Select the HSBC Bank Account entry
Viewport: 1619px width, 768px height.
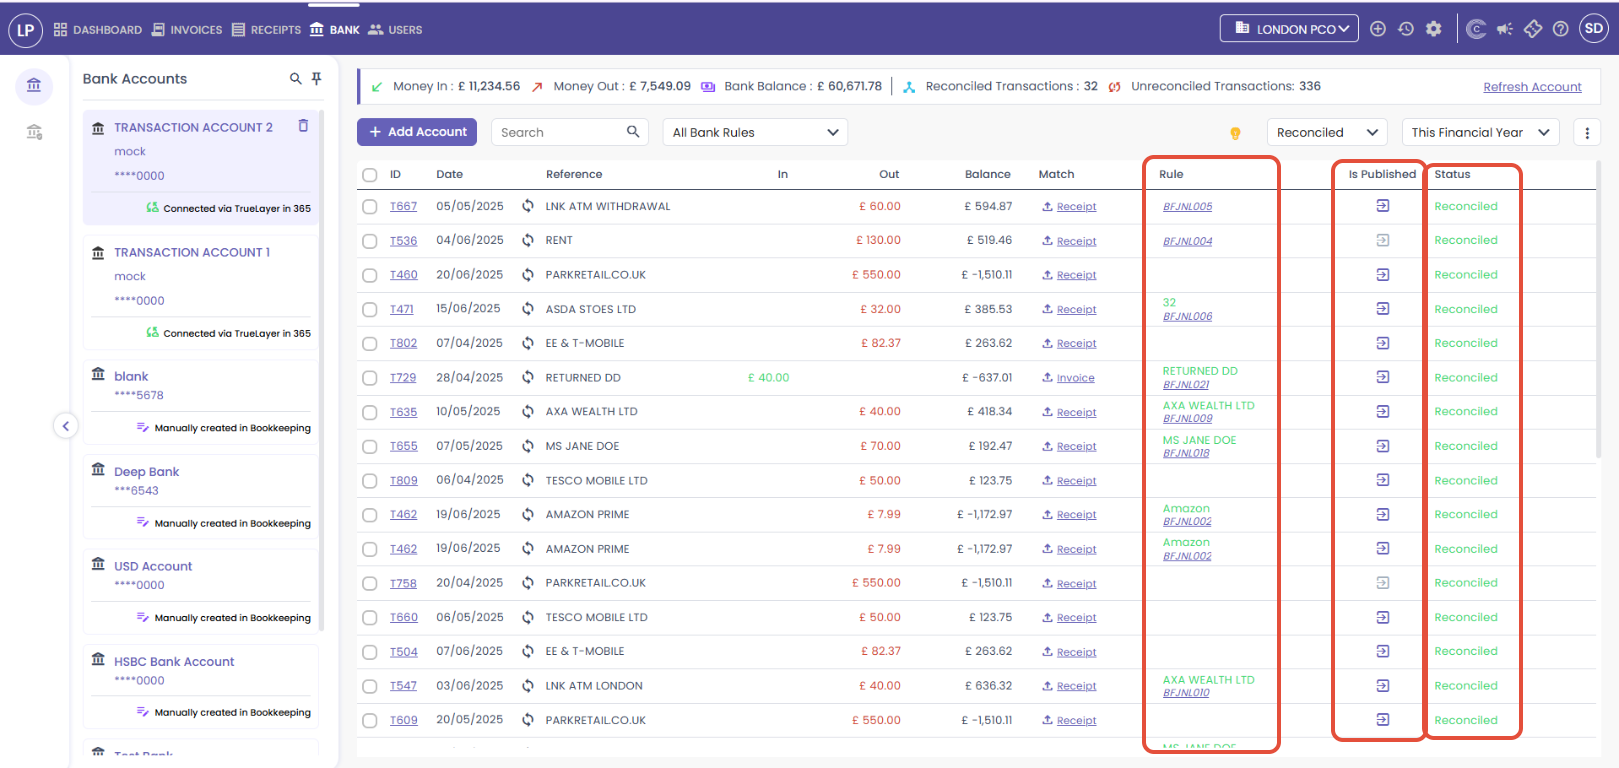pos(201,686)
